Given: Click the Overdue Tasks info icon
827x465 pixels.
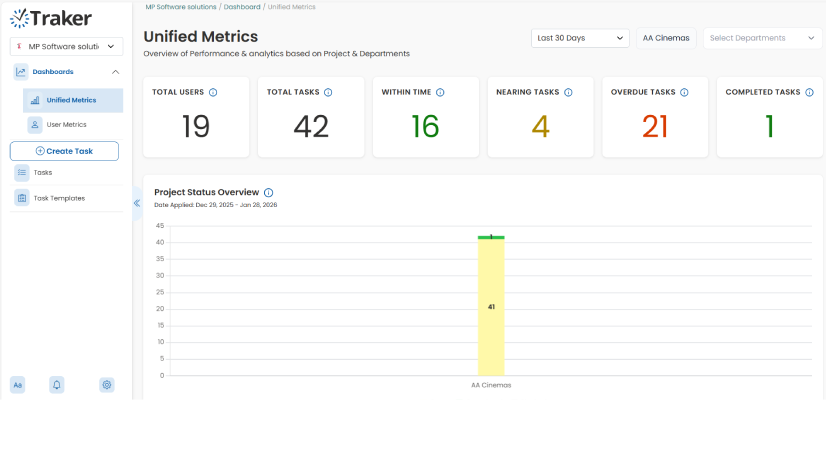Looking at the screenshot, I should (684, 92).
